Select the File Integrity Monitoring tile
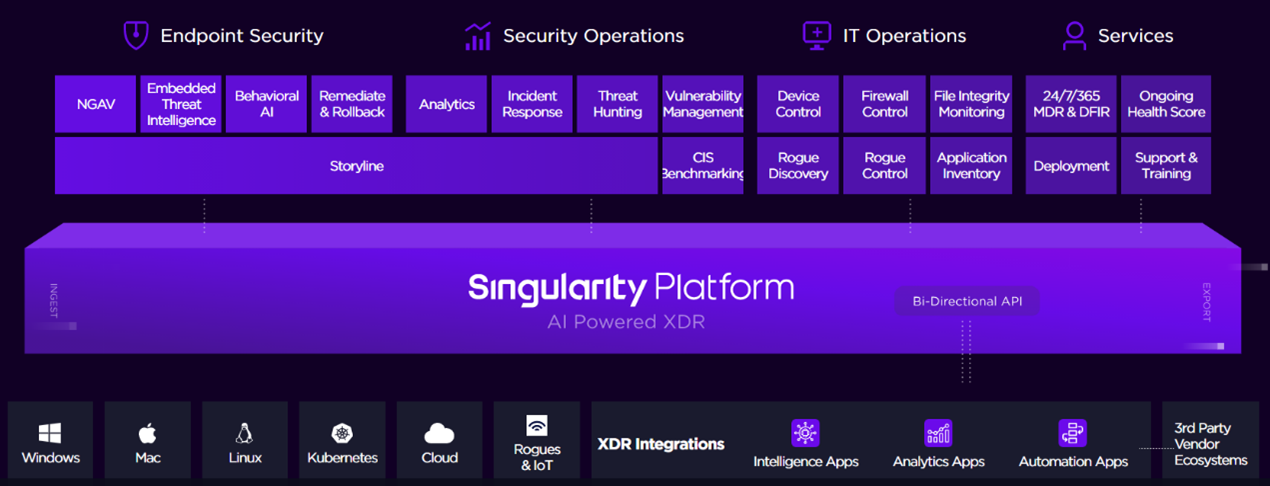Image resolution: width=1270 pixels, height=486 pixels. 971,104
